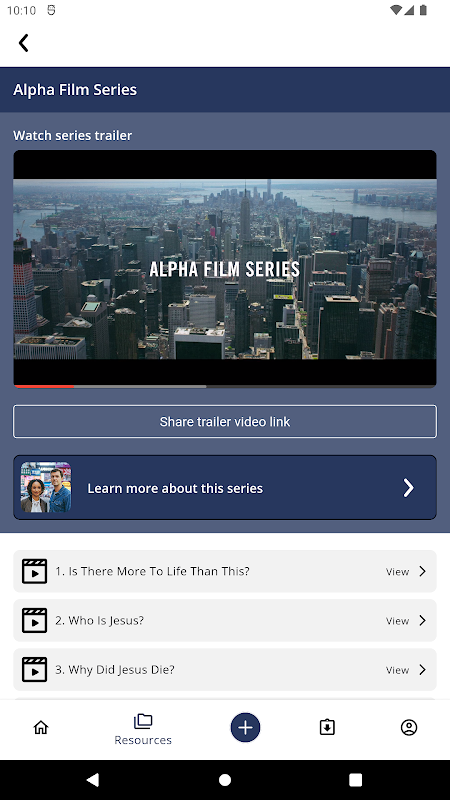This screenshot has height=800, width=450.
Task: Click film clapper icon for episode 1
Action: 35,571
